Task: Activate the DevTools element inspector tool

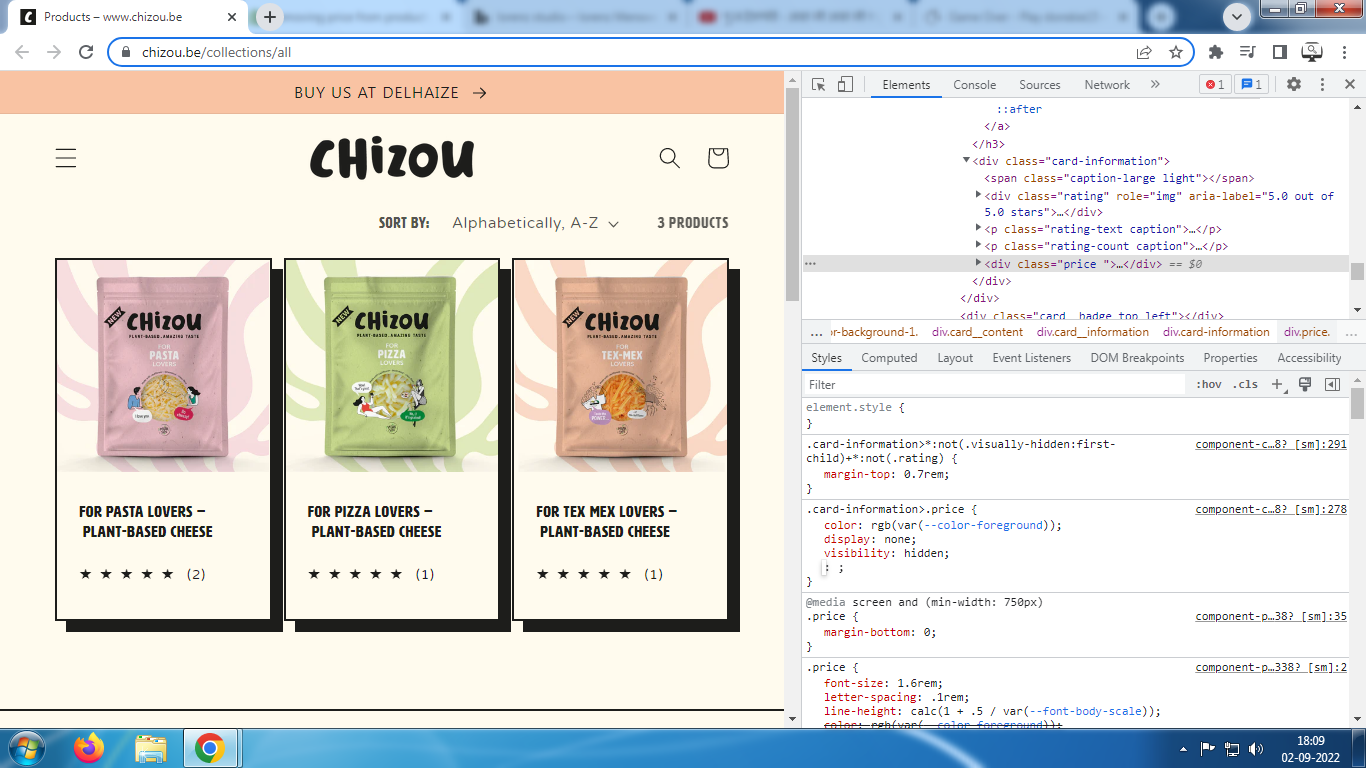Action: pyautogui.click(x=818, y=85)
